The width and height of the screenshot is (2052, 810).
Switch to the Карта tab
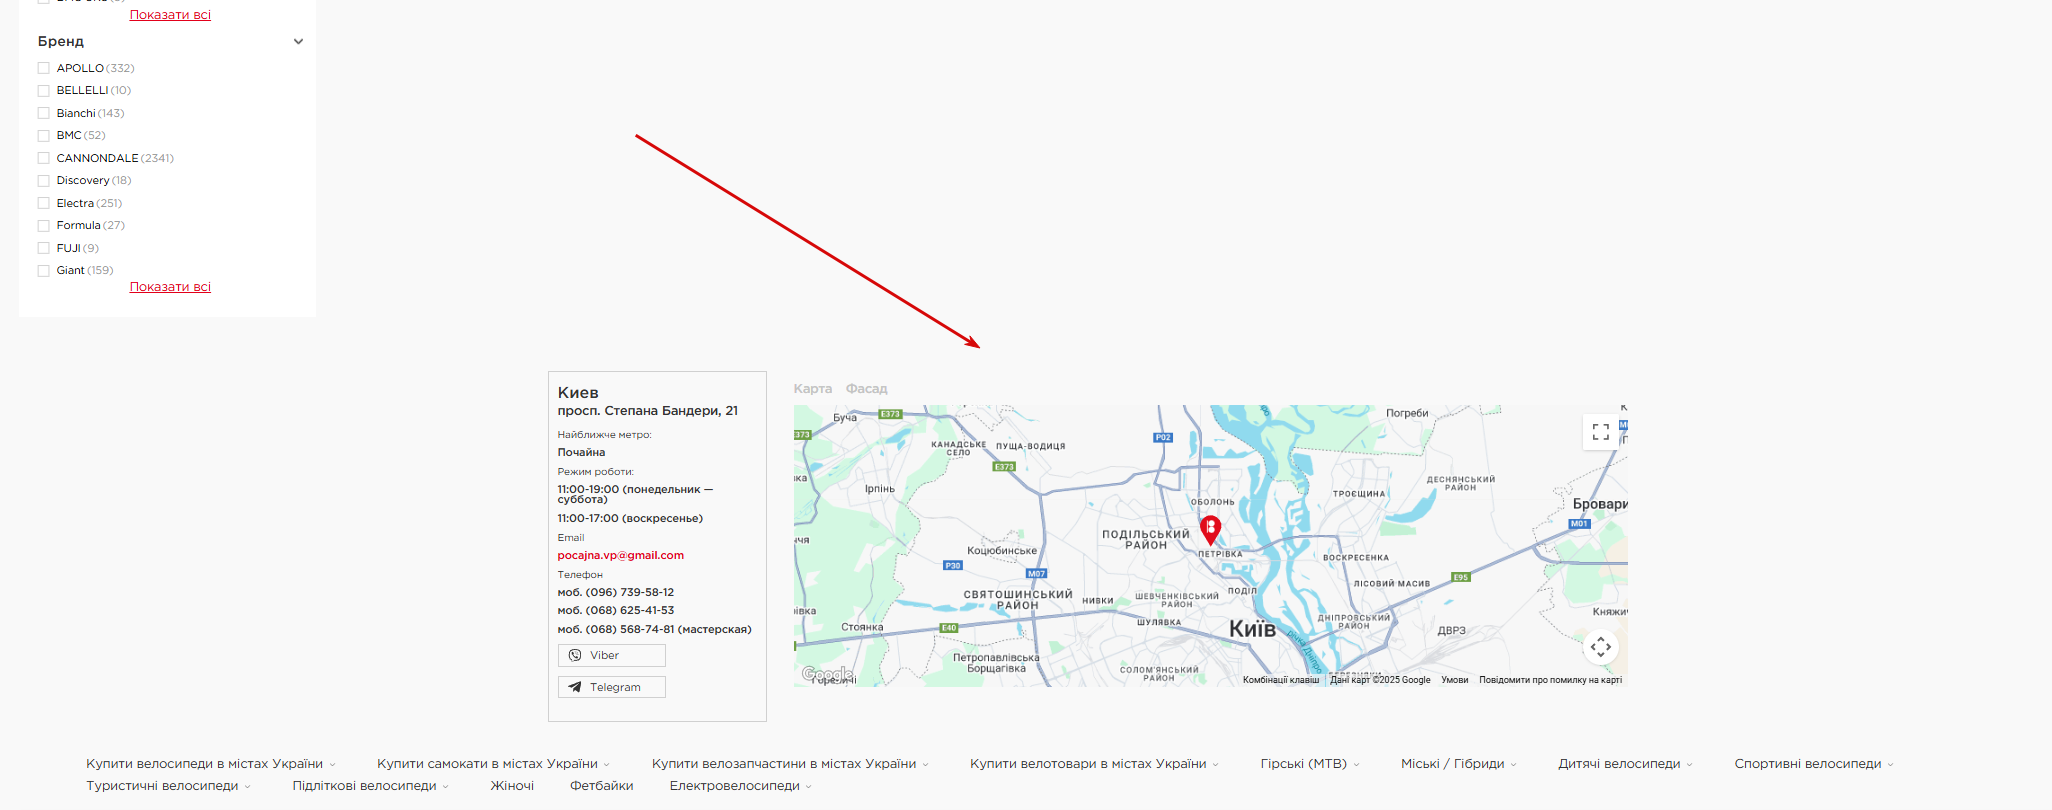tap(812, 389)
